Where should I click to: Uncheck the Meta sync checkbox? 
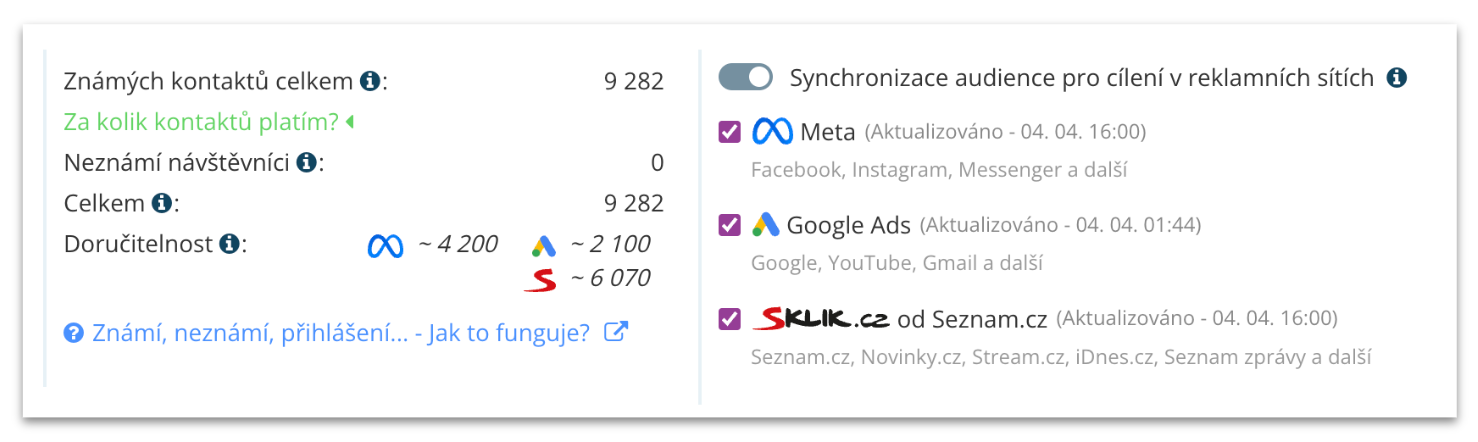point(730,131)
